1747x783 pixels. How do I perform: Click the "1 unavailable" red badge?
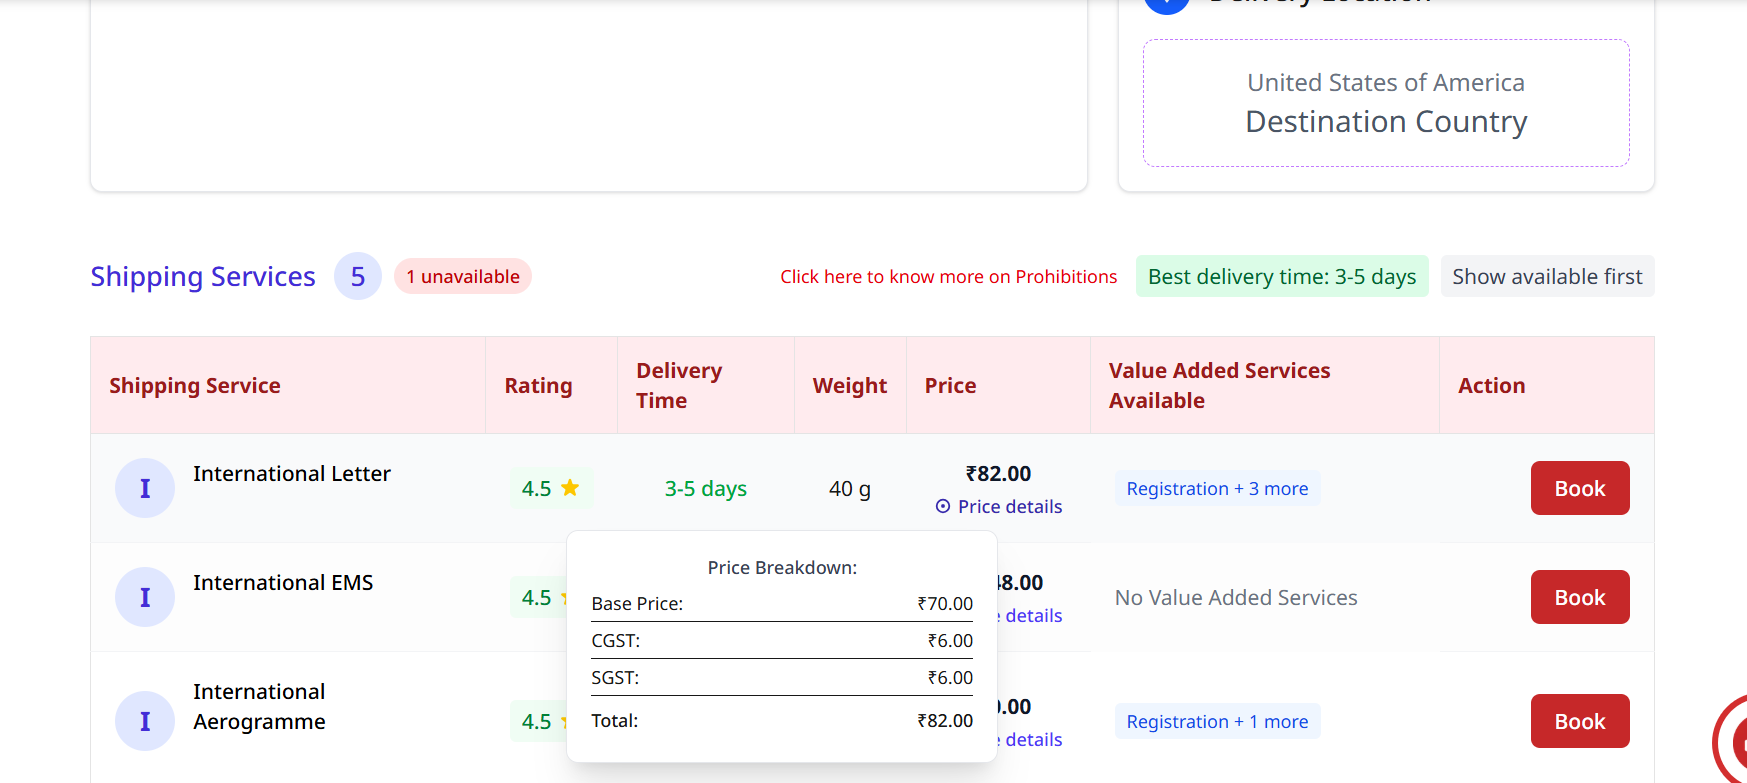click(x=463, y=277)
